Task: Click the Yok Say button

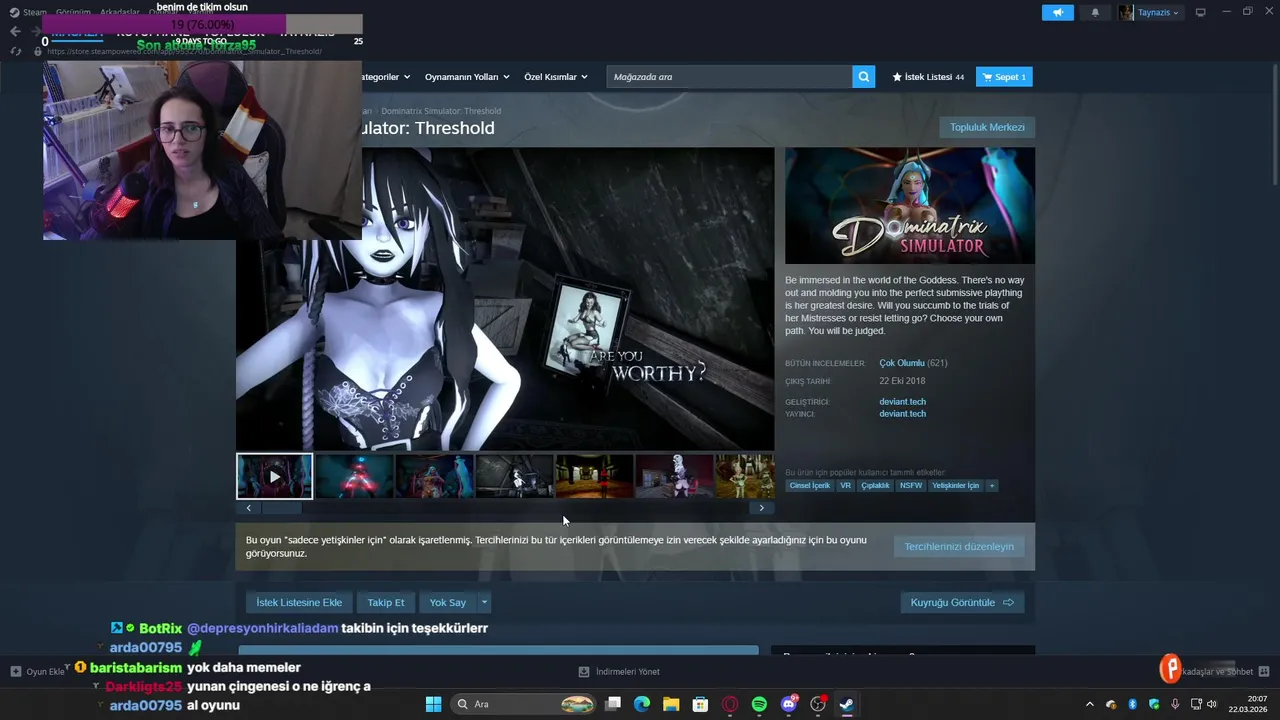Action: pyautogui.click(x=448, y=602)
